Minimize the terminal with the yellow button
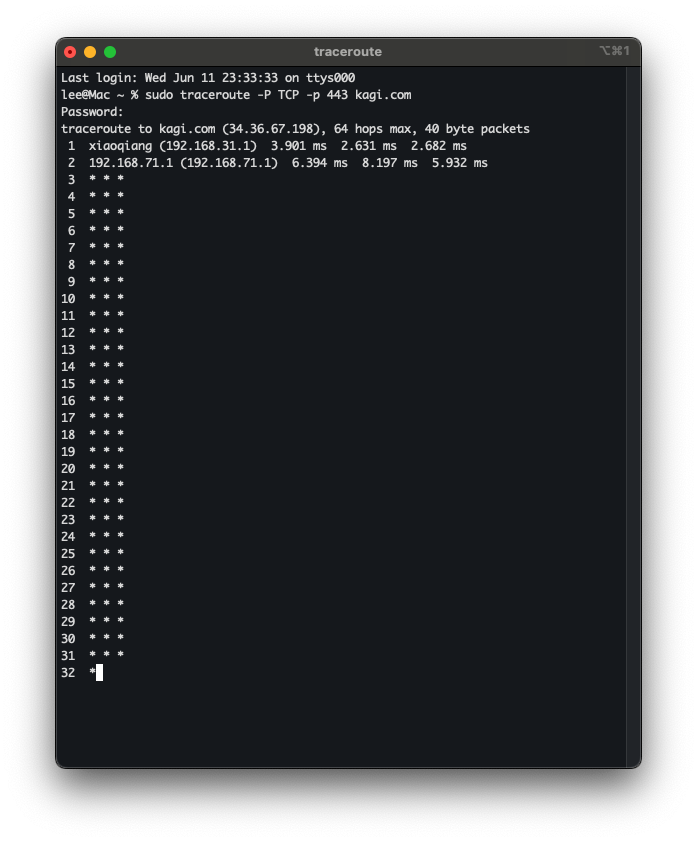 (90, 52)
